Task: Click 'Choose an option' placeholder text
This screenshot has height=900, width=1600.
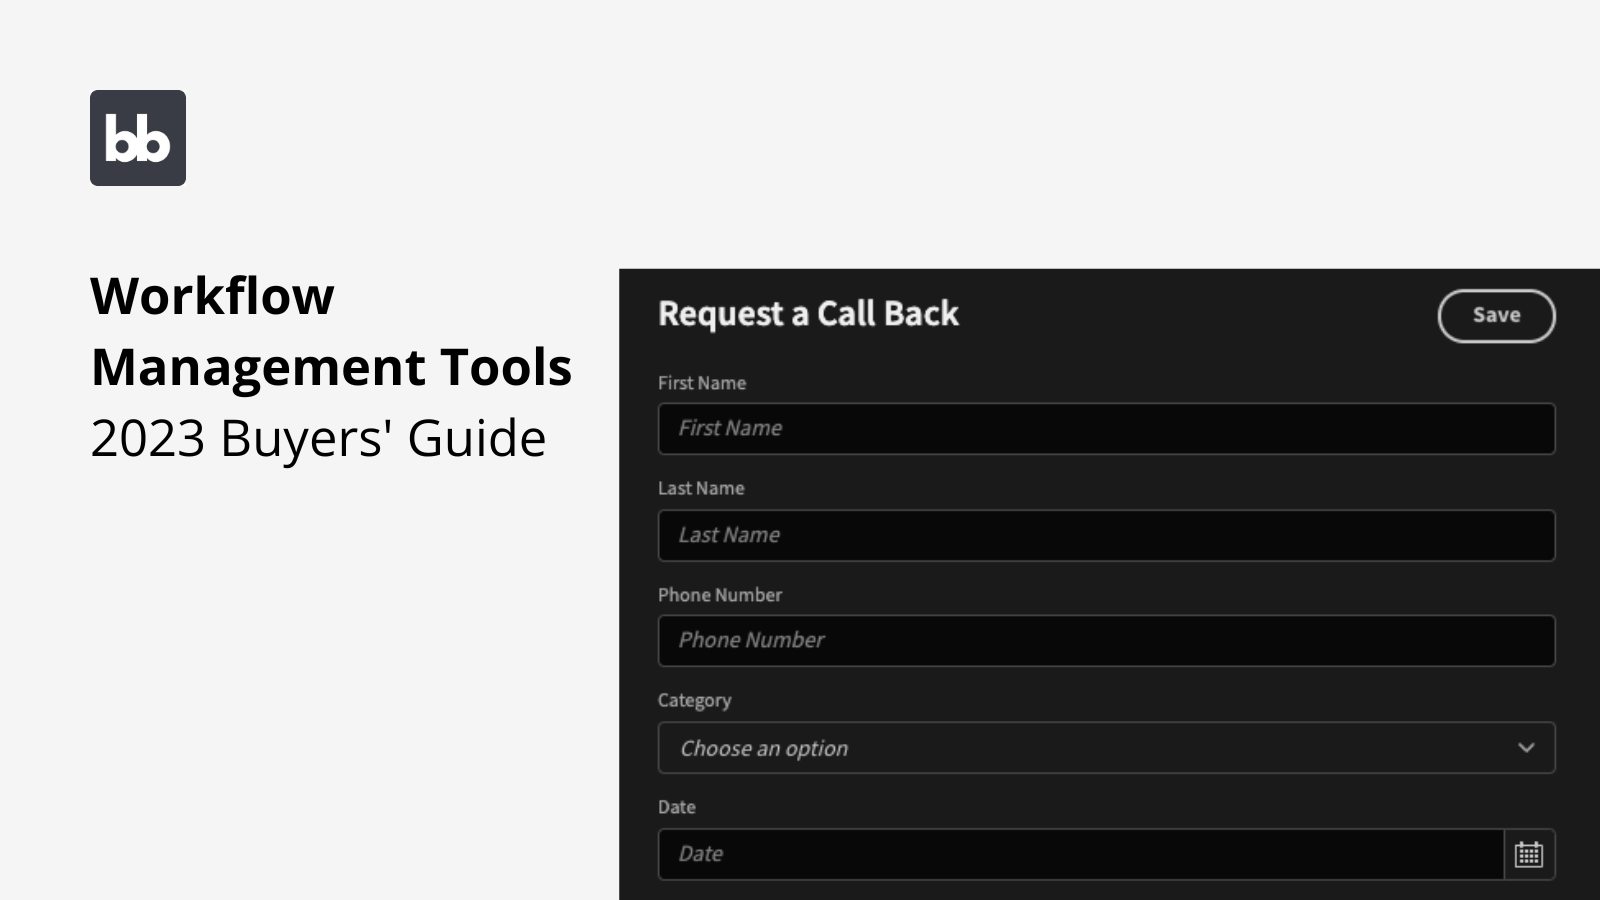Action: [x=763, y=747]
